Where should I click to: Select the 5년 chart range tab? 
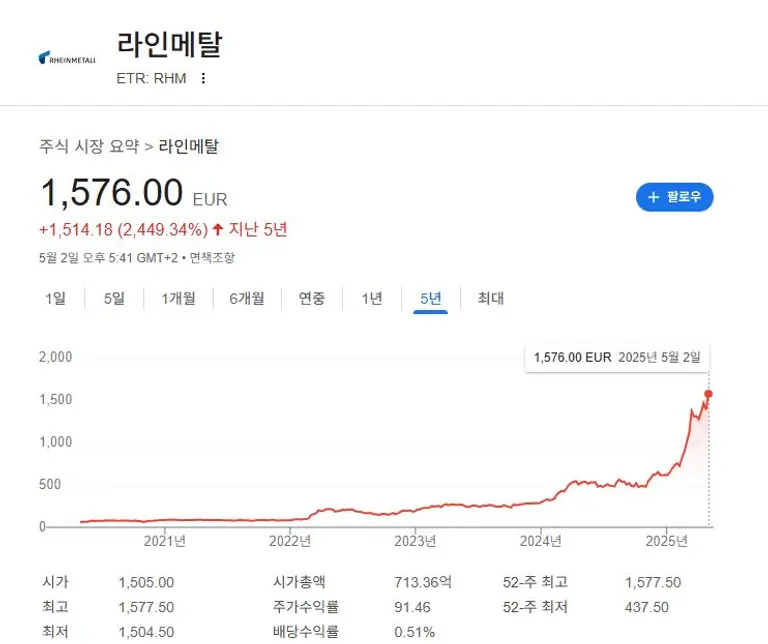point(431,298)
